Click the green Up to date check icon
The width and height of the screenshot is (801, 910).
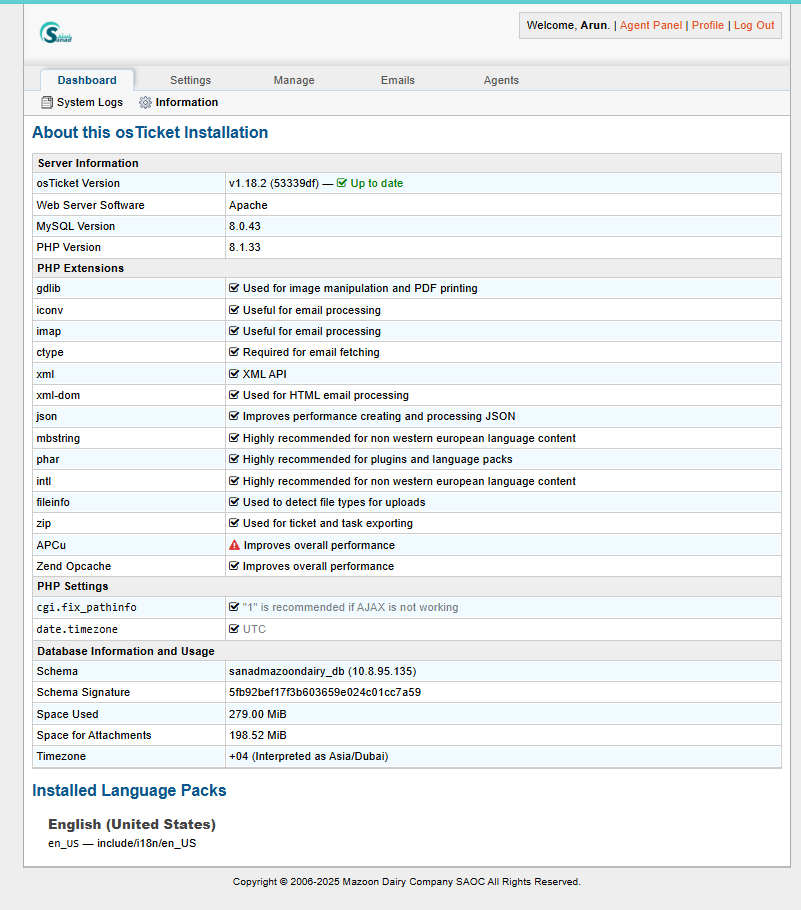coord(342,184)
